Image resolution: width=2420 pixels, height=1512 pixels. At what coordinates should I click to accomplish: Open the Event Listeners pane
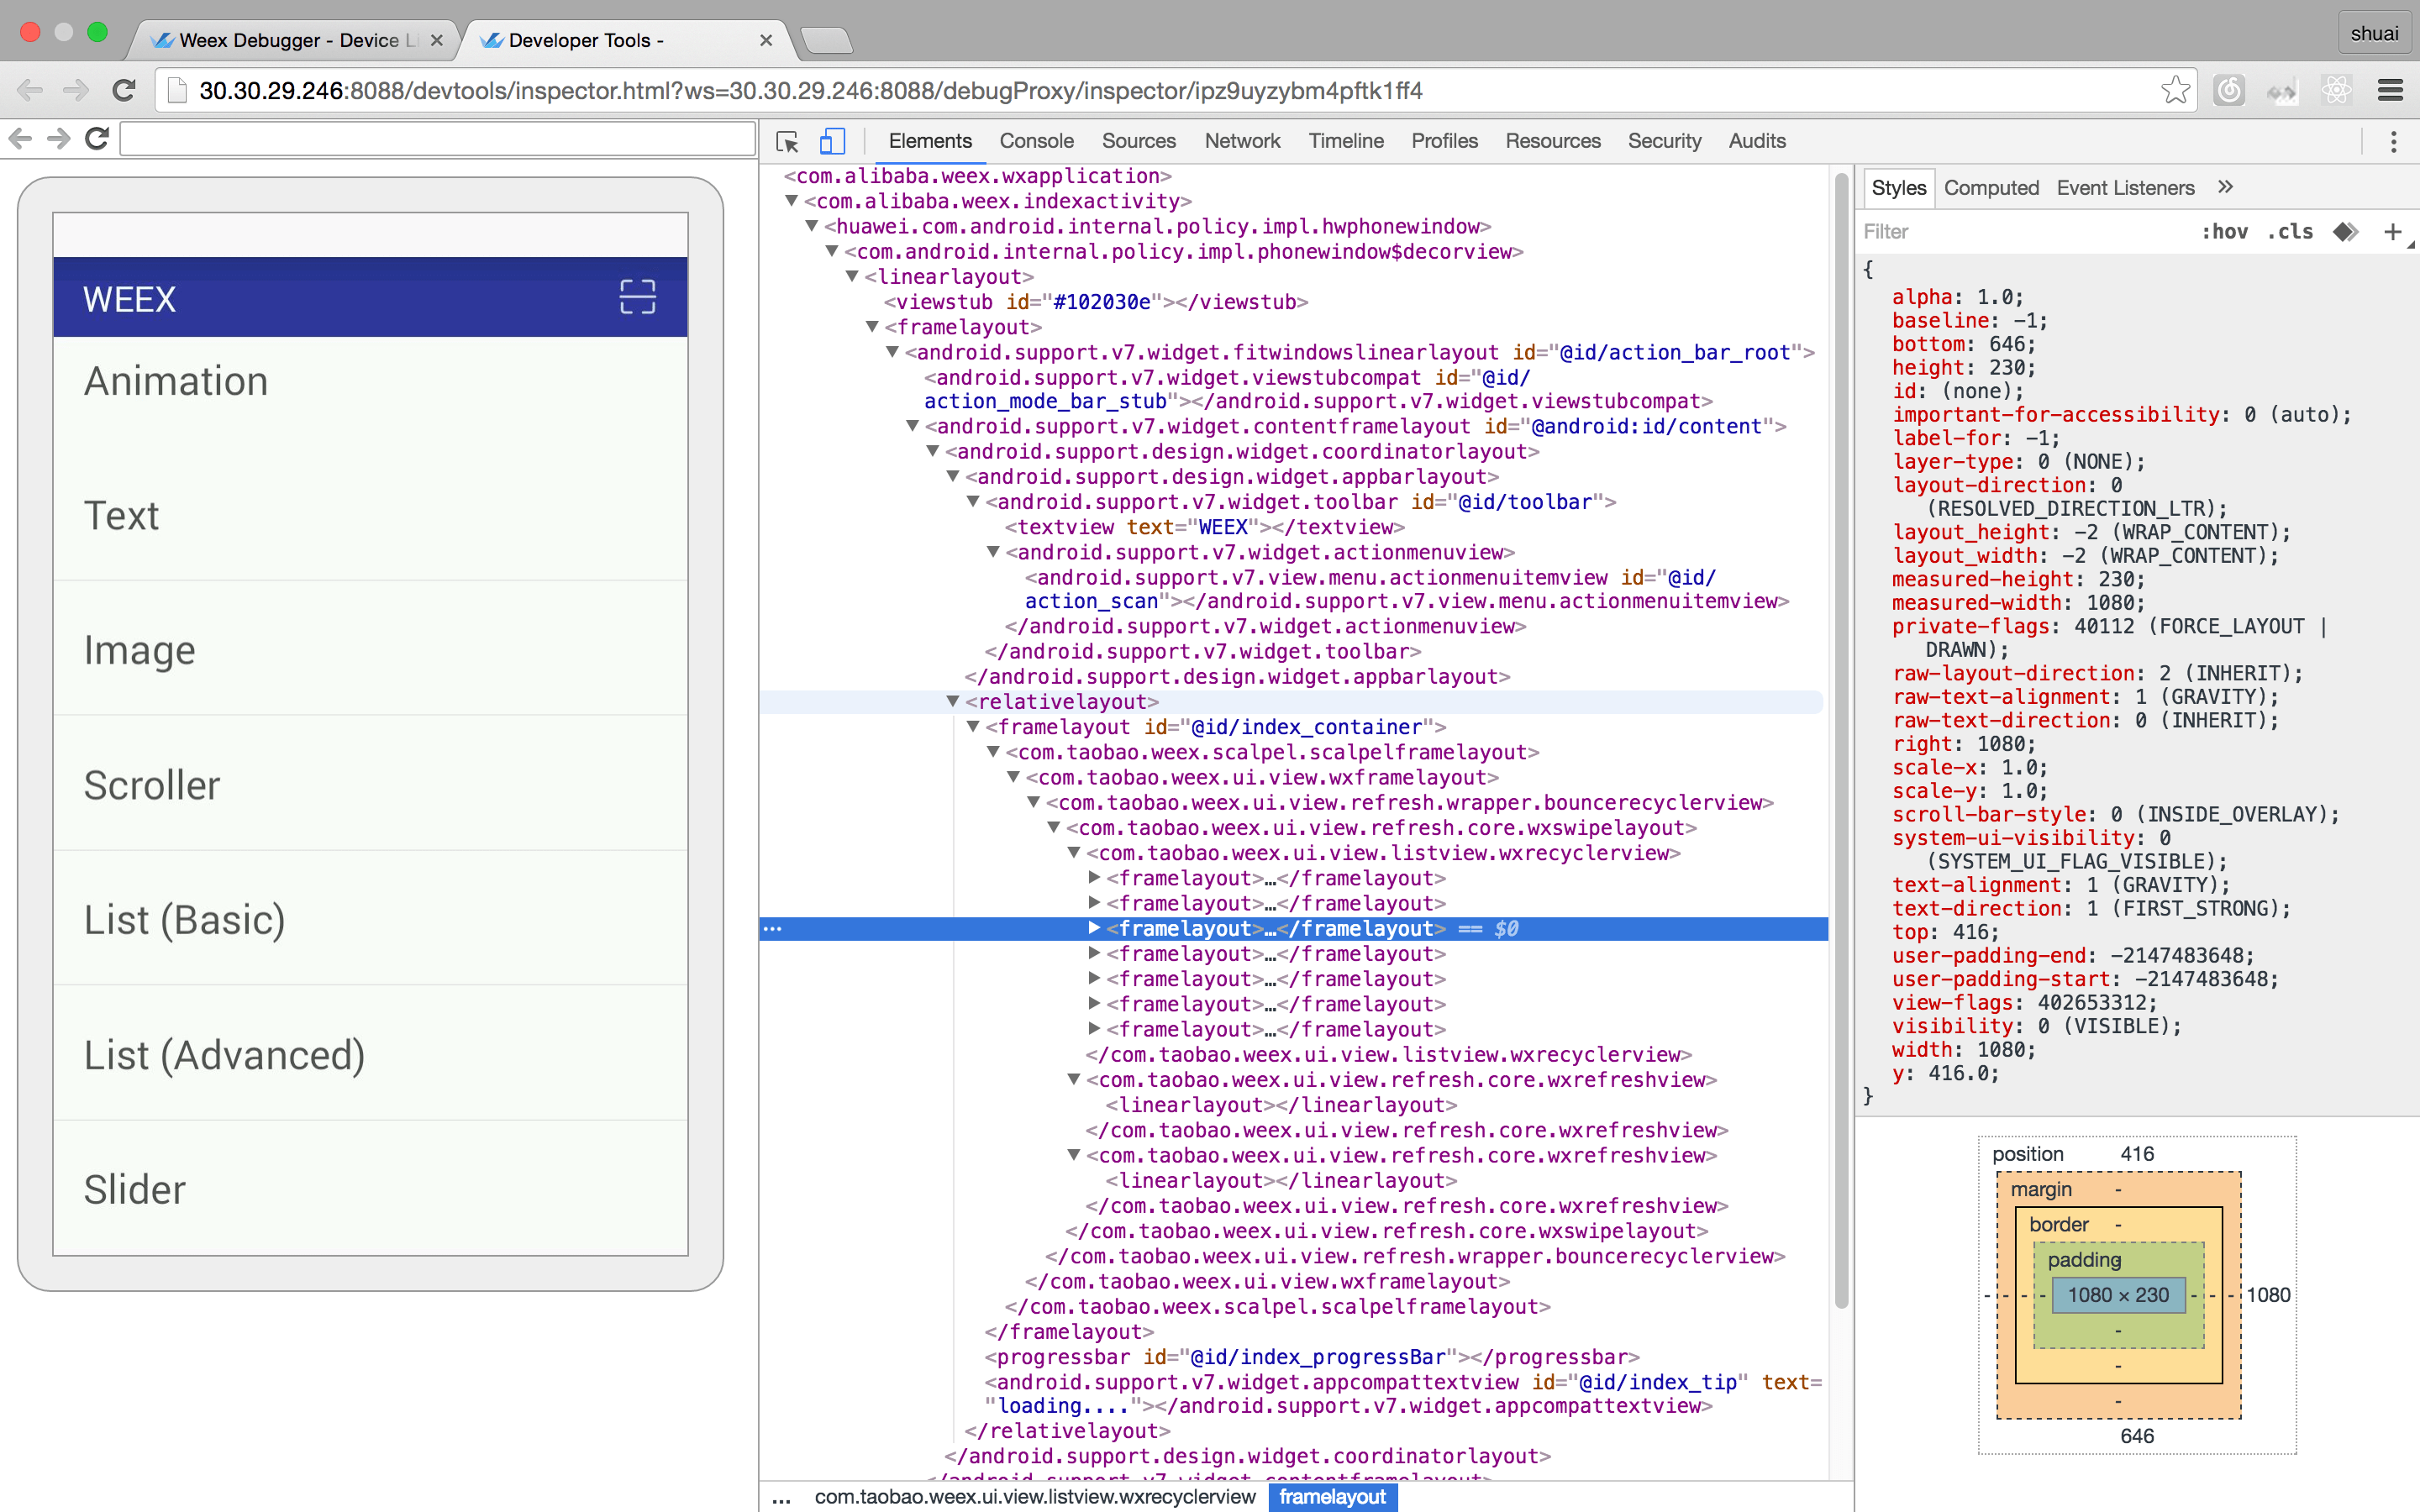coord(2125,188)
